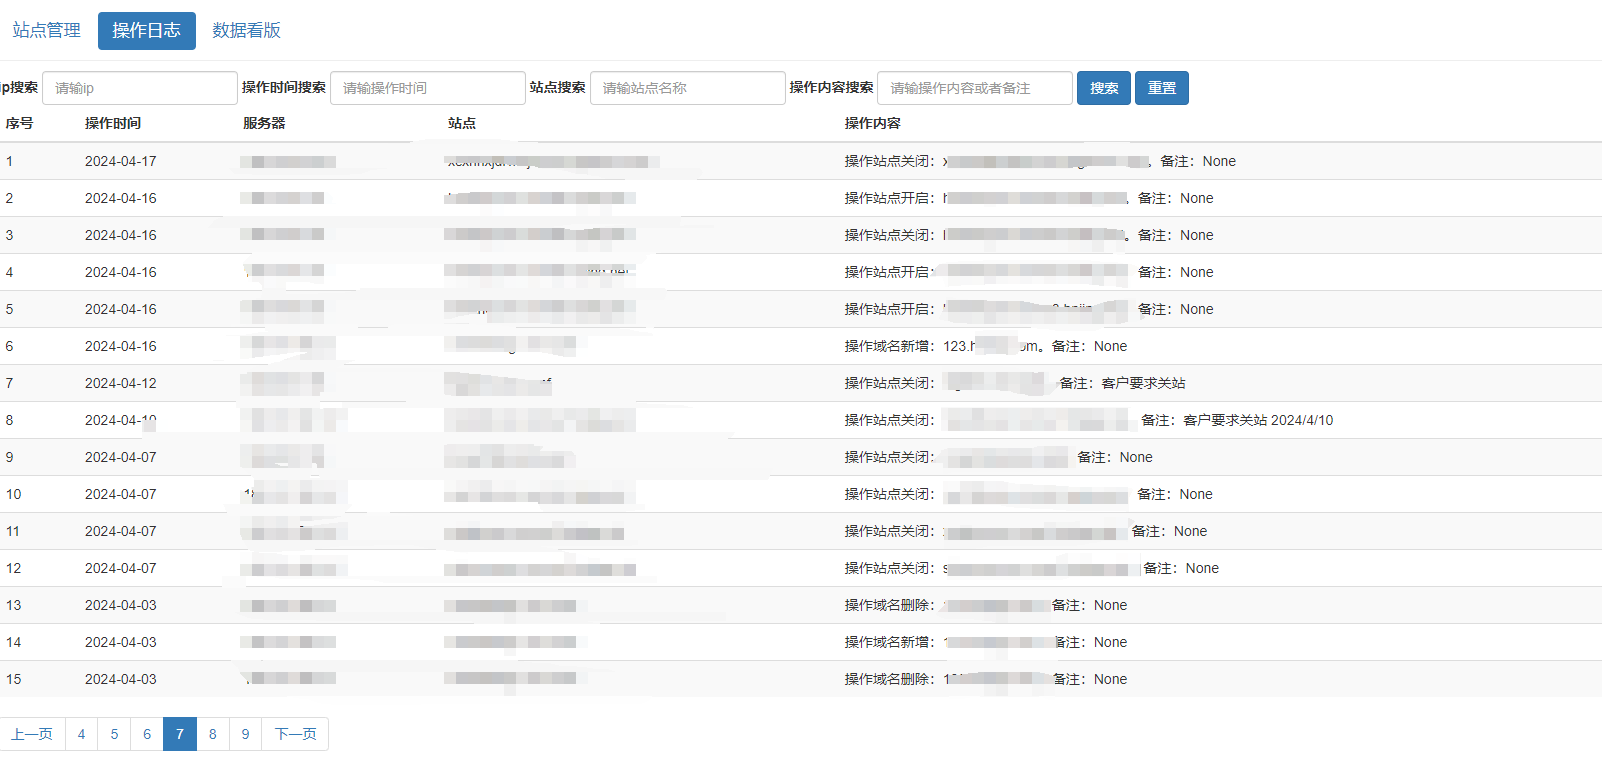
Task: Click 操作站点关闭 text in row 1
Action: (x=887, y=161)
